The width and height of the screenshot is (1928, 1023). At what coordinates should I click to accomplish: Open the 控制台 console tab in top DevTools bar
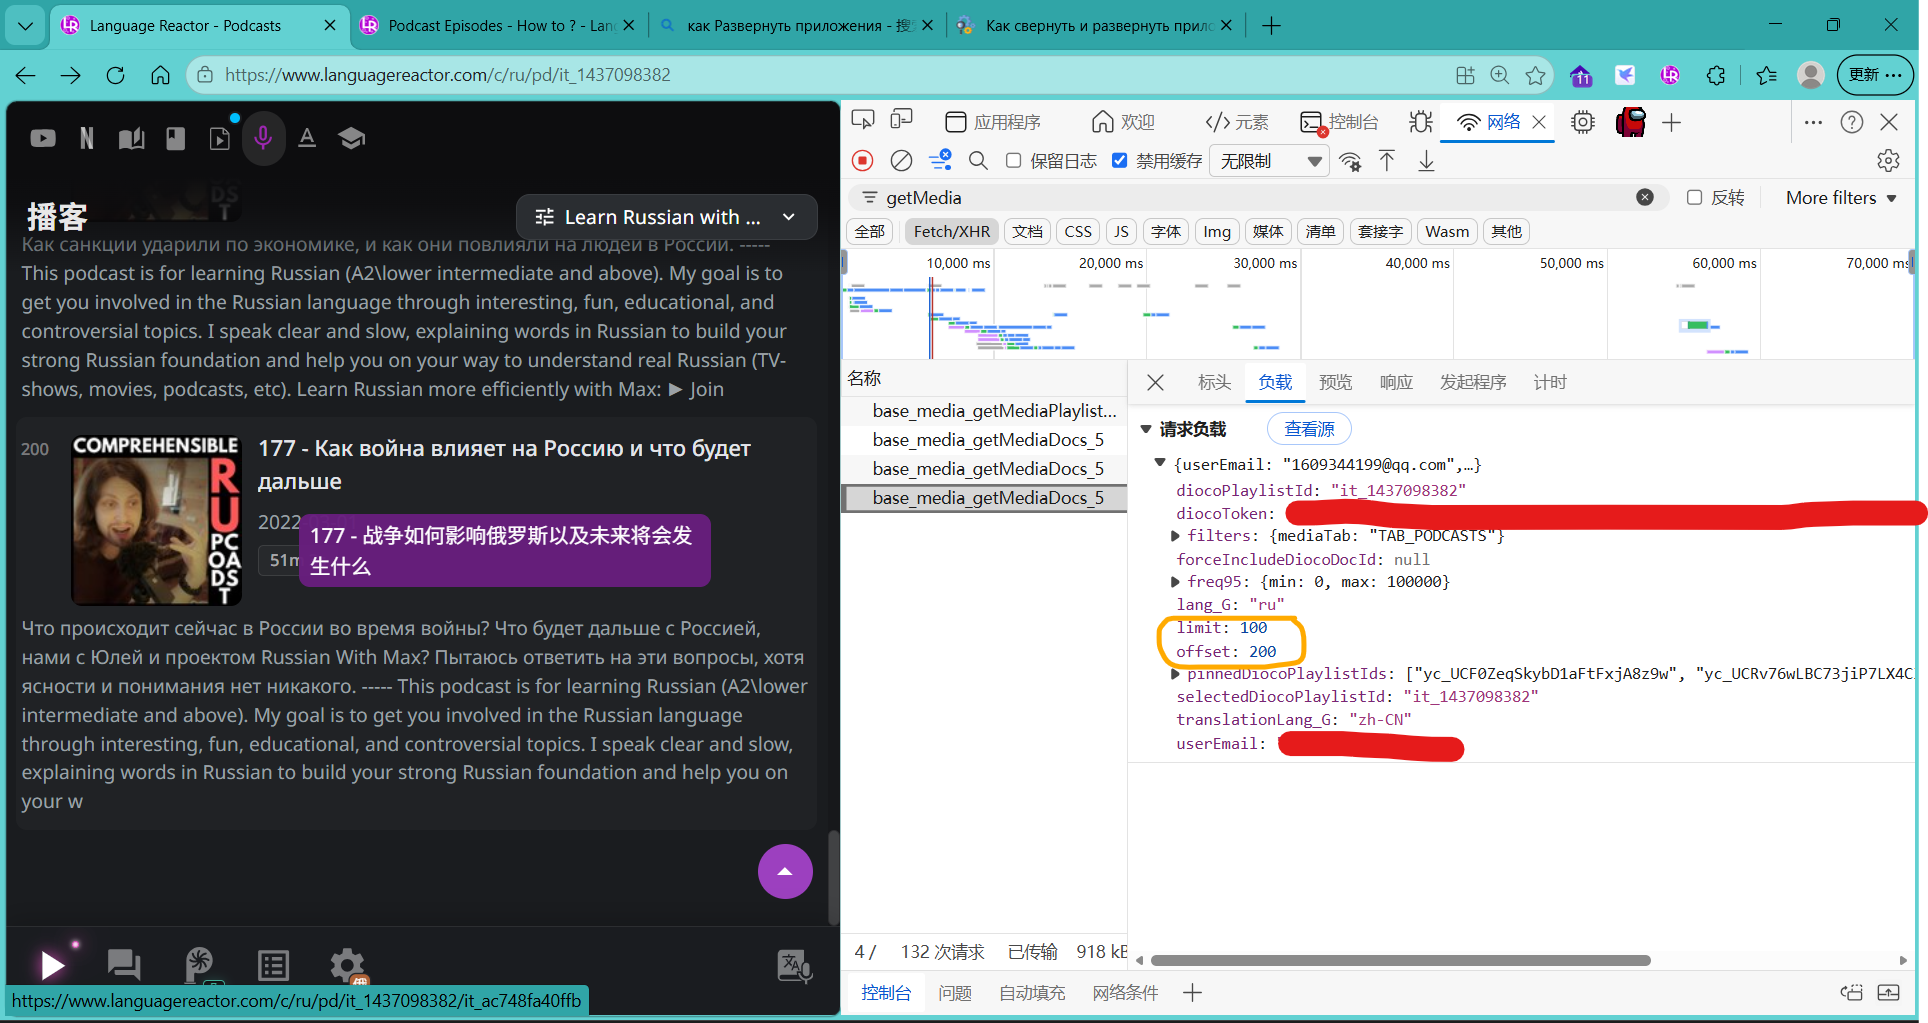[x=1339, y=122]
